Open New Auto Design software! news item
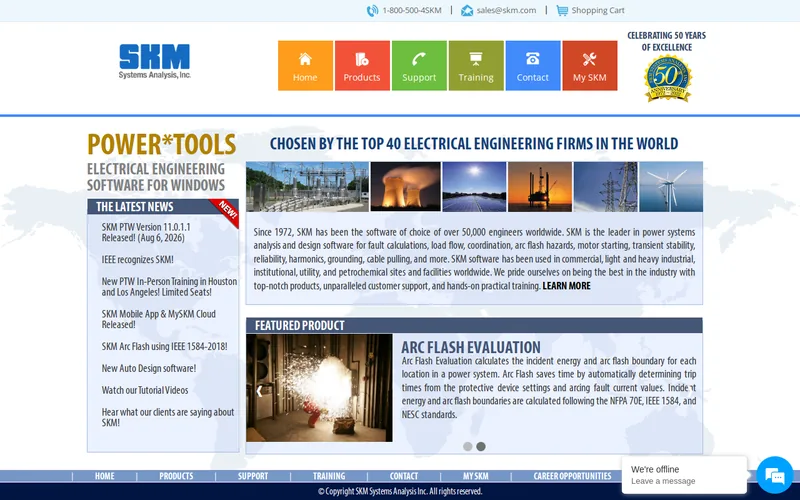Image resolution: width=800 pixels, height=500 pixels. pos(148,368)
